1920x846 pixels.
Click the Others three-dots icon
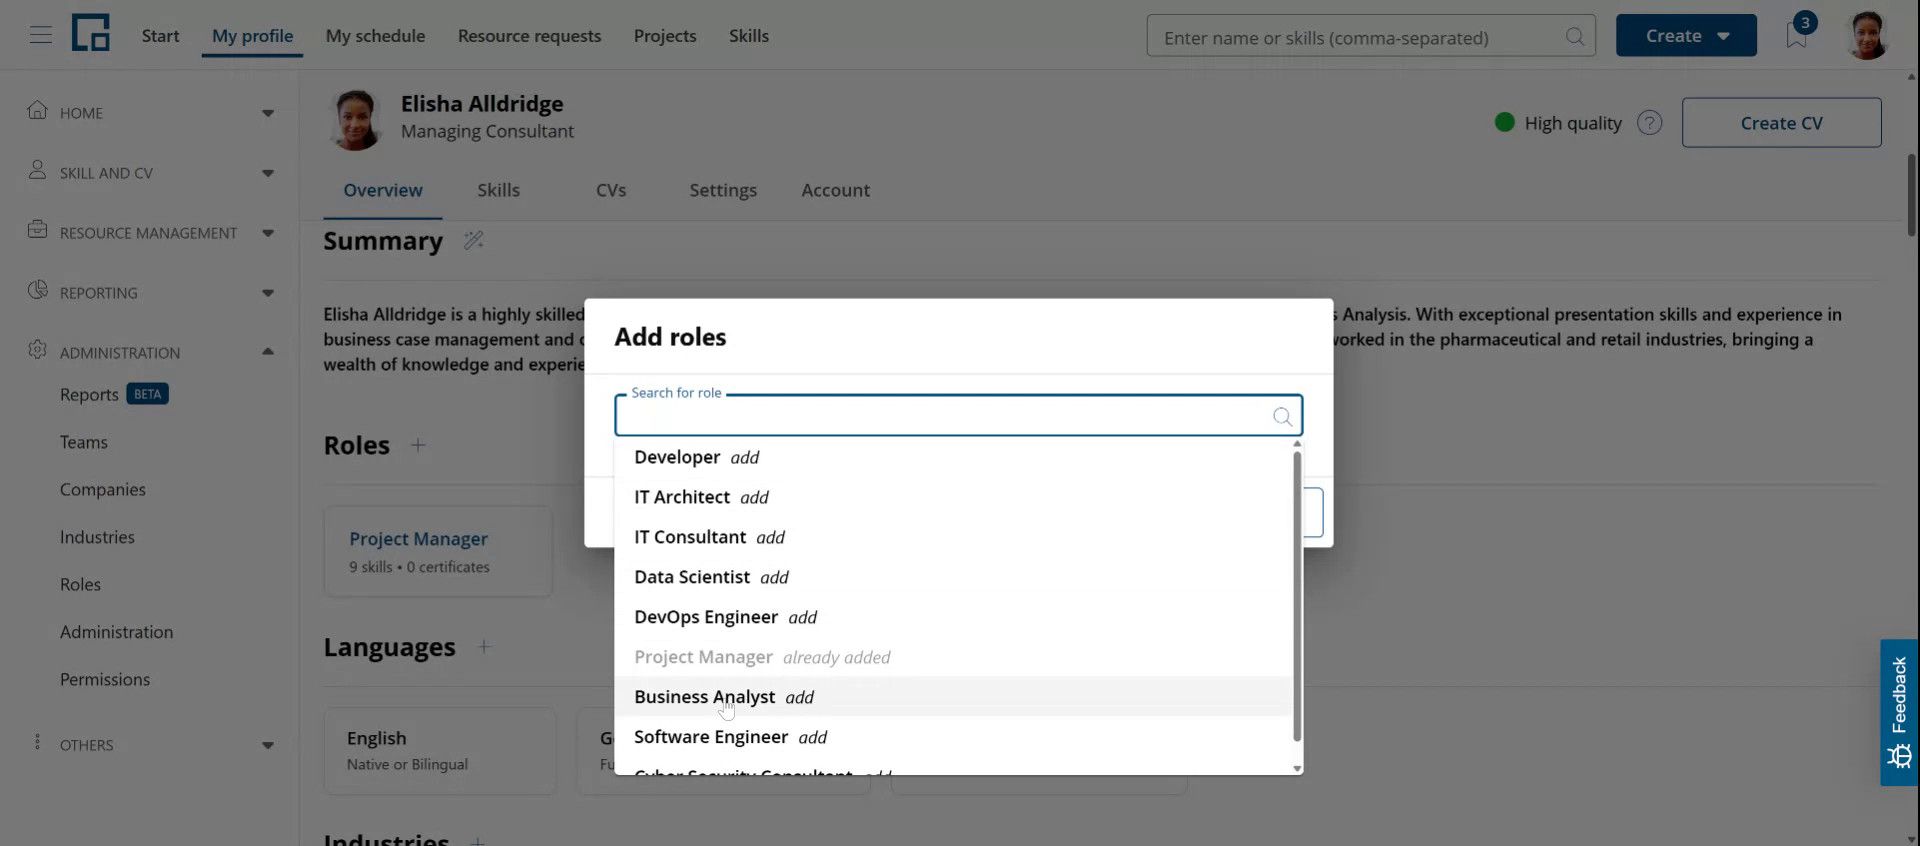[x=37, y=742]
